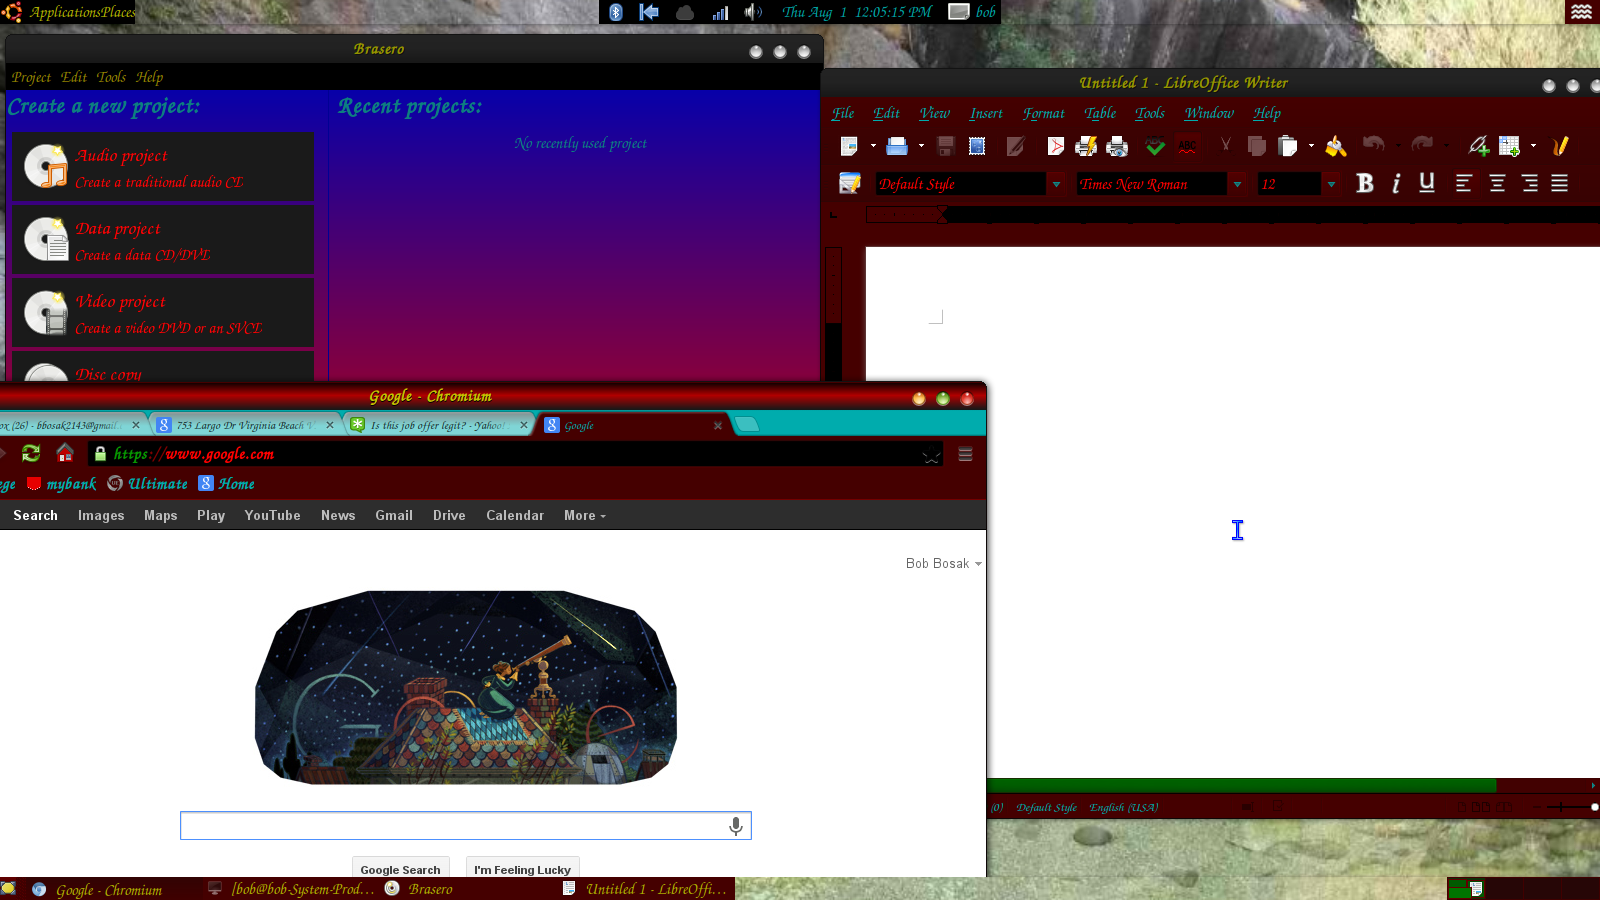Open the mybank bookmark
The image size is (1600, 900).
click(x=61, y=484)
